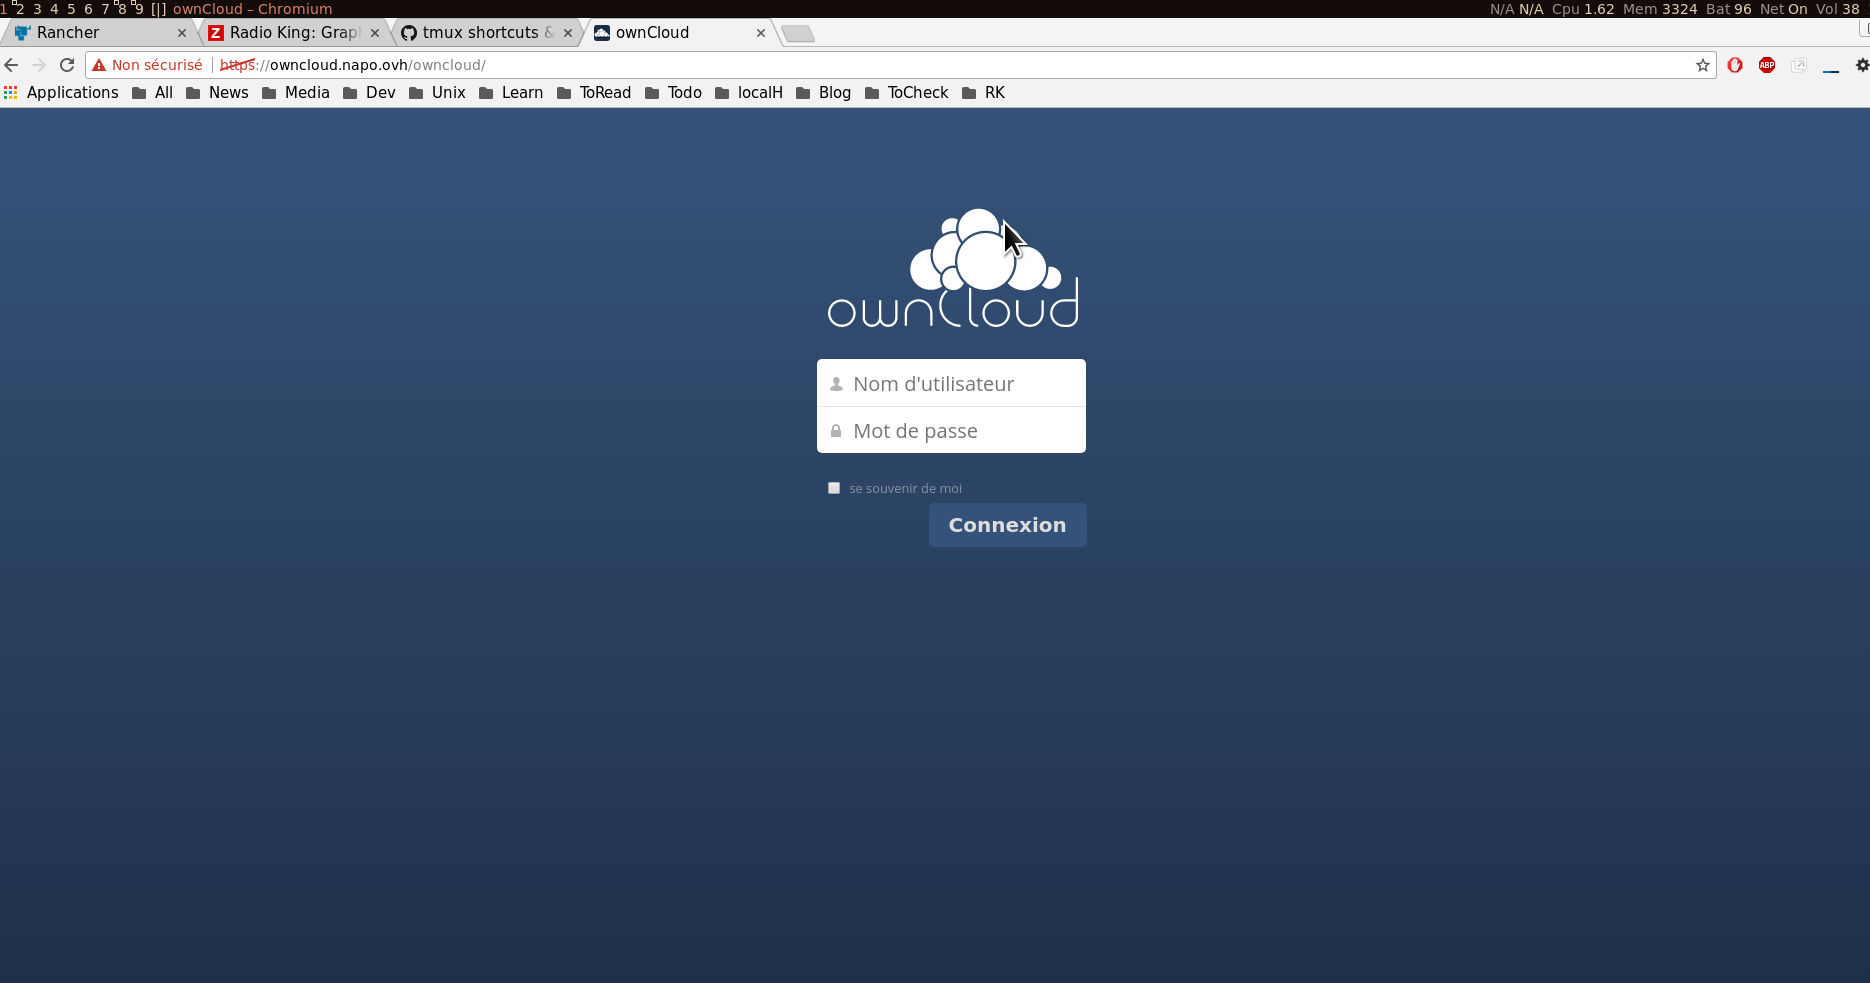Viewport: 1870px width, 983px height.
Task: Click the URL address bar
Action: 900,65
